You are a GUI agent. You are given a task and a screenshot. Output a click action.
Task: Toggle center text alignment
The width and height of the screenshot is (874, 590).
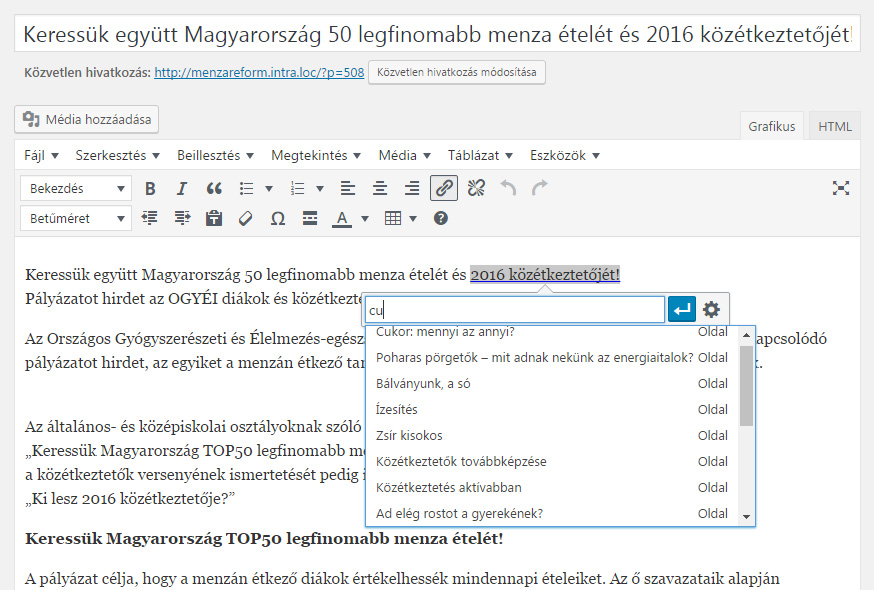[380, 188]
